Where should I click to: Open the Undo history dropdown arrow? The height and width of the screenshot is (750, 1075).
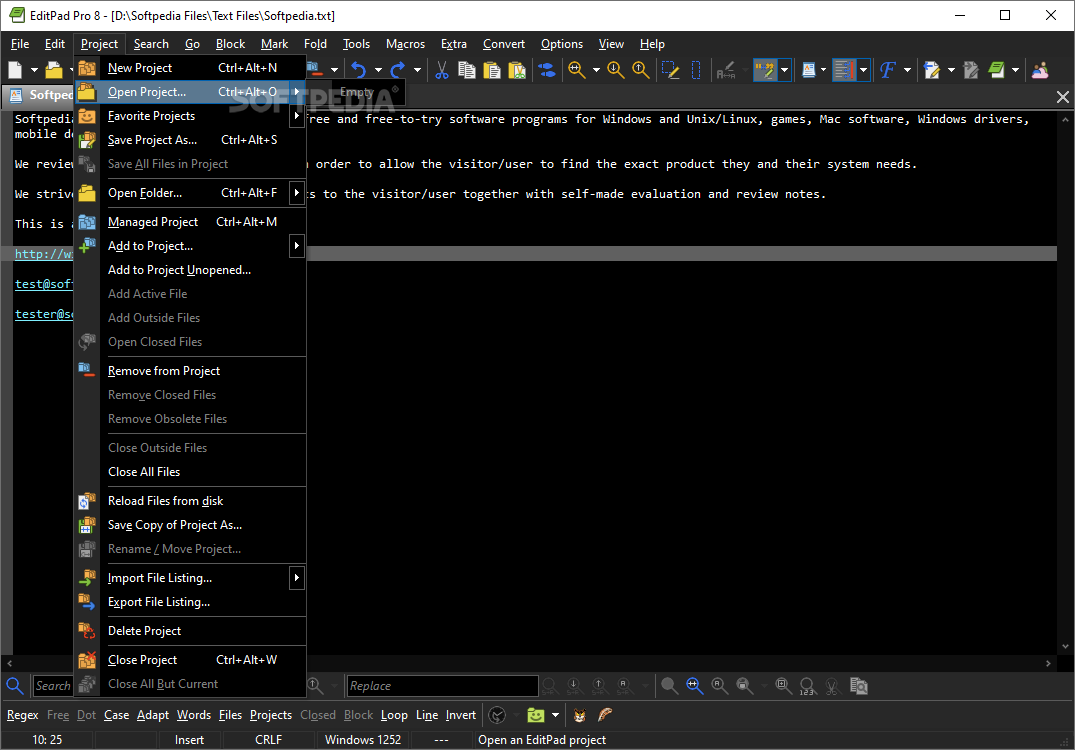tap(378, 70)
